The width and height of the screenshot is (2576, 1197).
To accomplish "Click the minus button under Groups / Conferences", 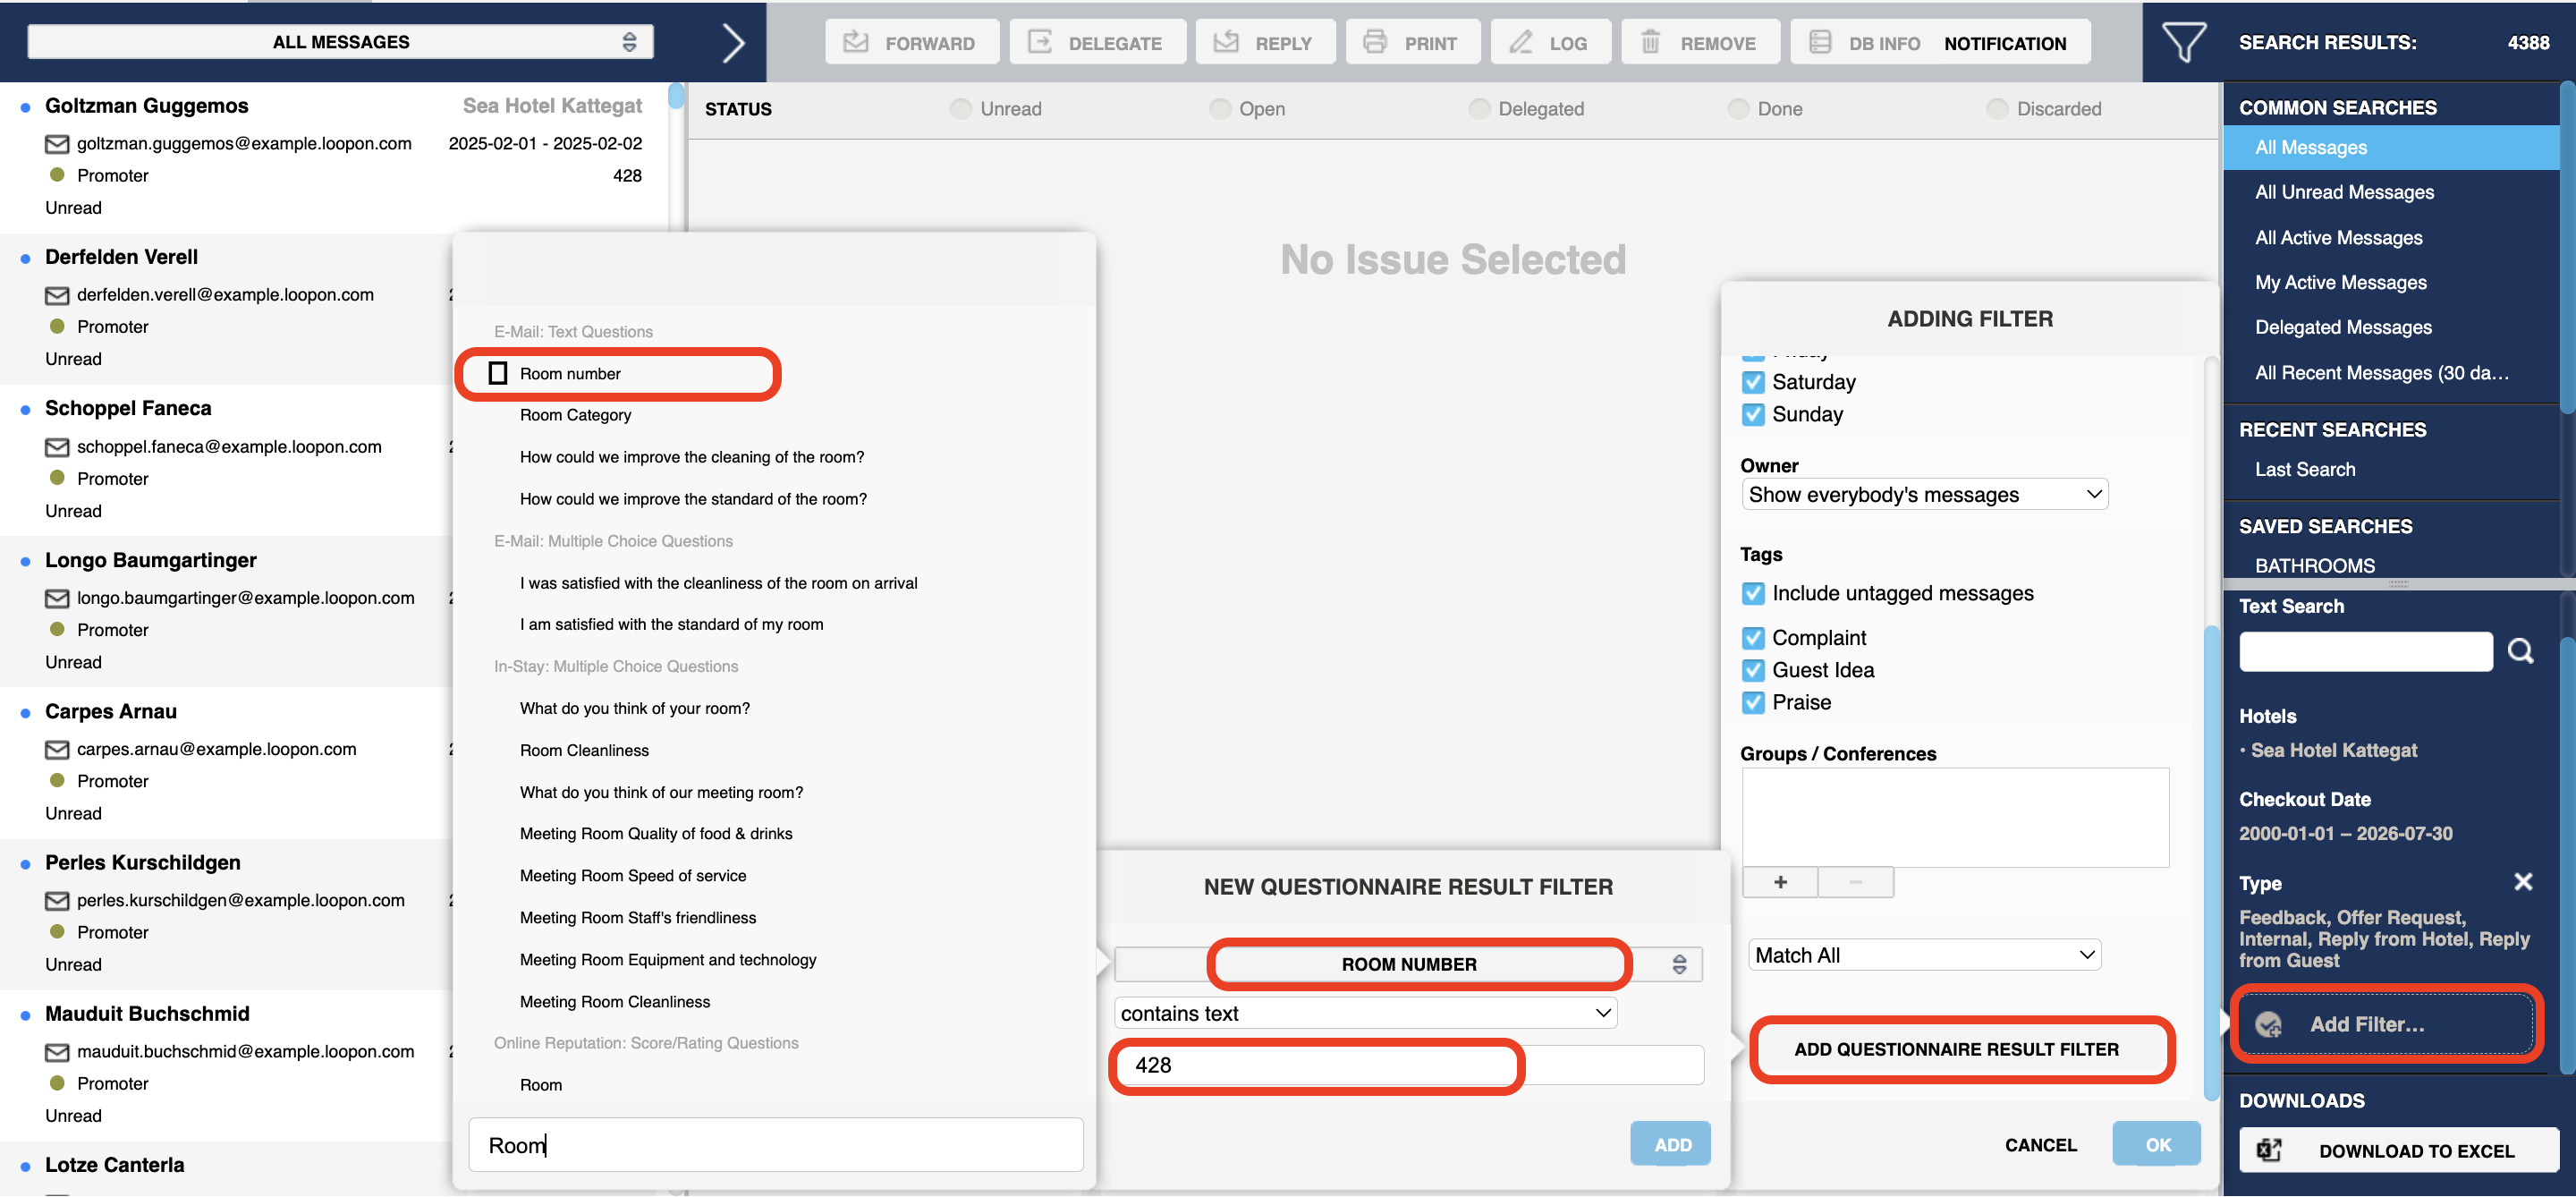I will (x=1855, y=882).
